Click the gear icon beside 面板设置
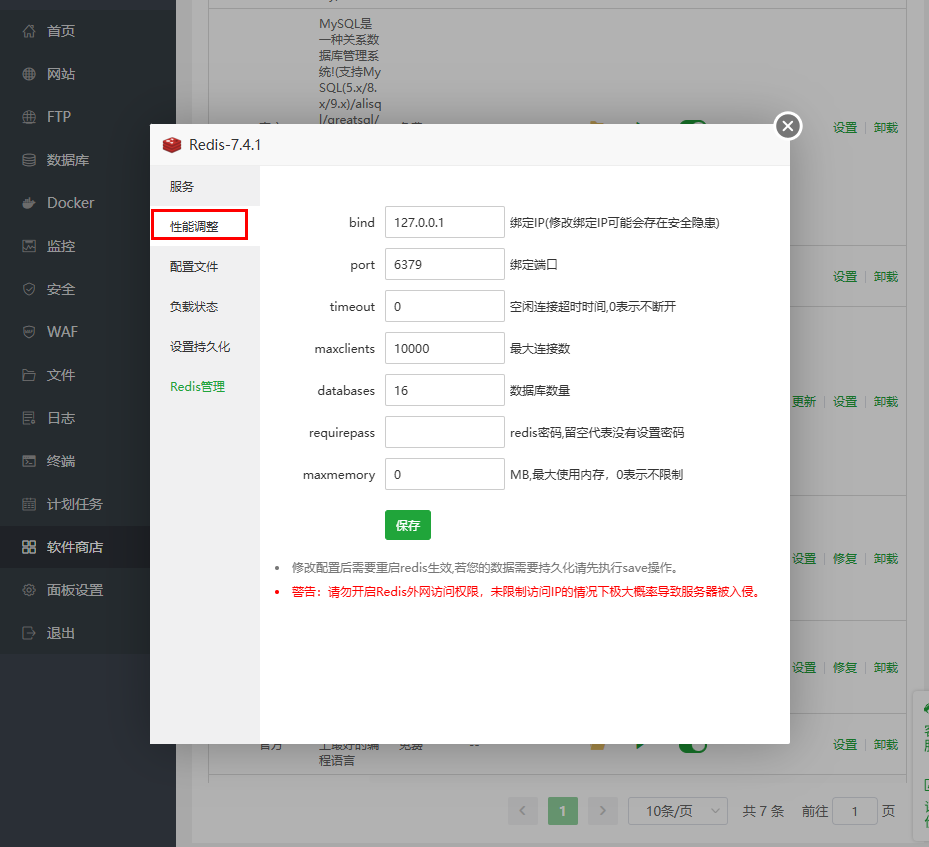The image size is (929, 847). pos(29,590)
